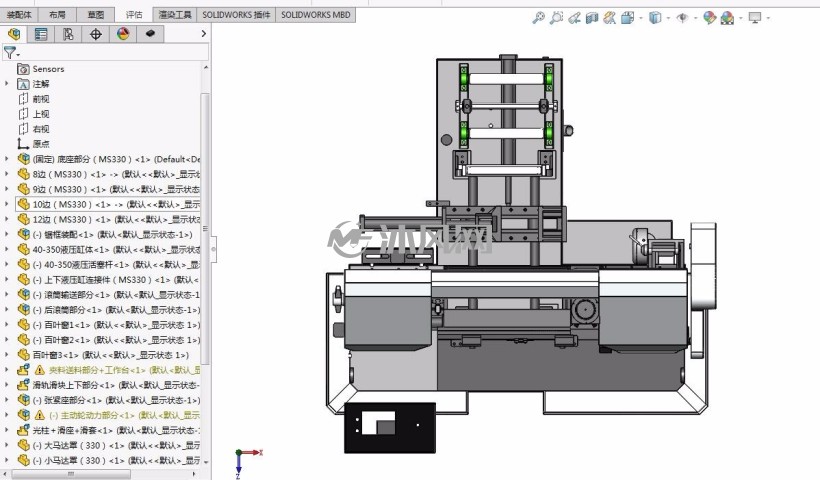Click warning icon on 主动轮动力部分

(40, 415)
